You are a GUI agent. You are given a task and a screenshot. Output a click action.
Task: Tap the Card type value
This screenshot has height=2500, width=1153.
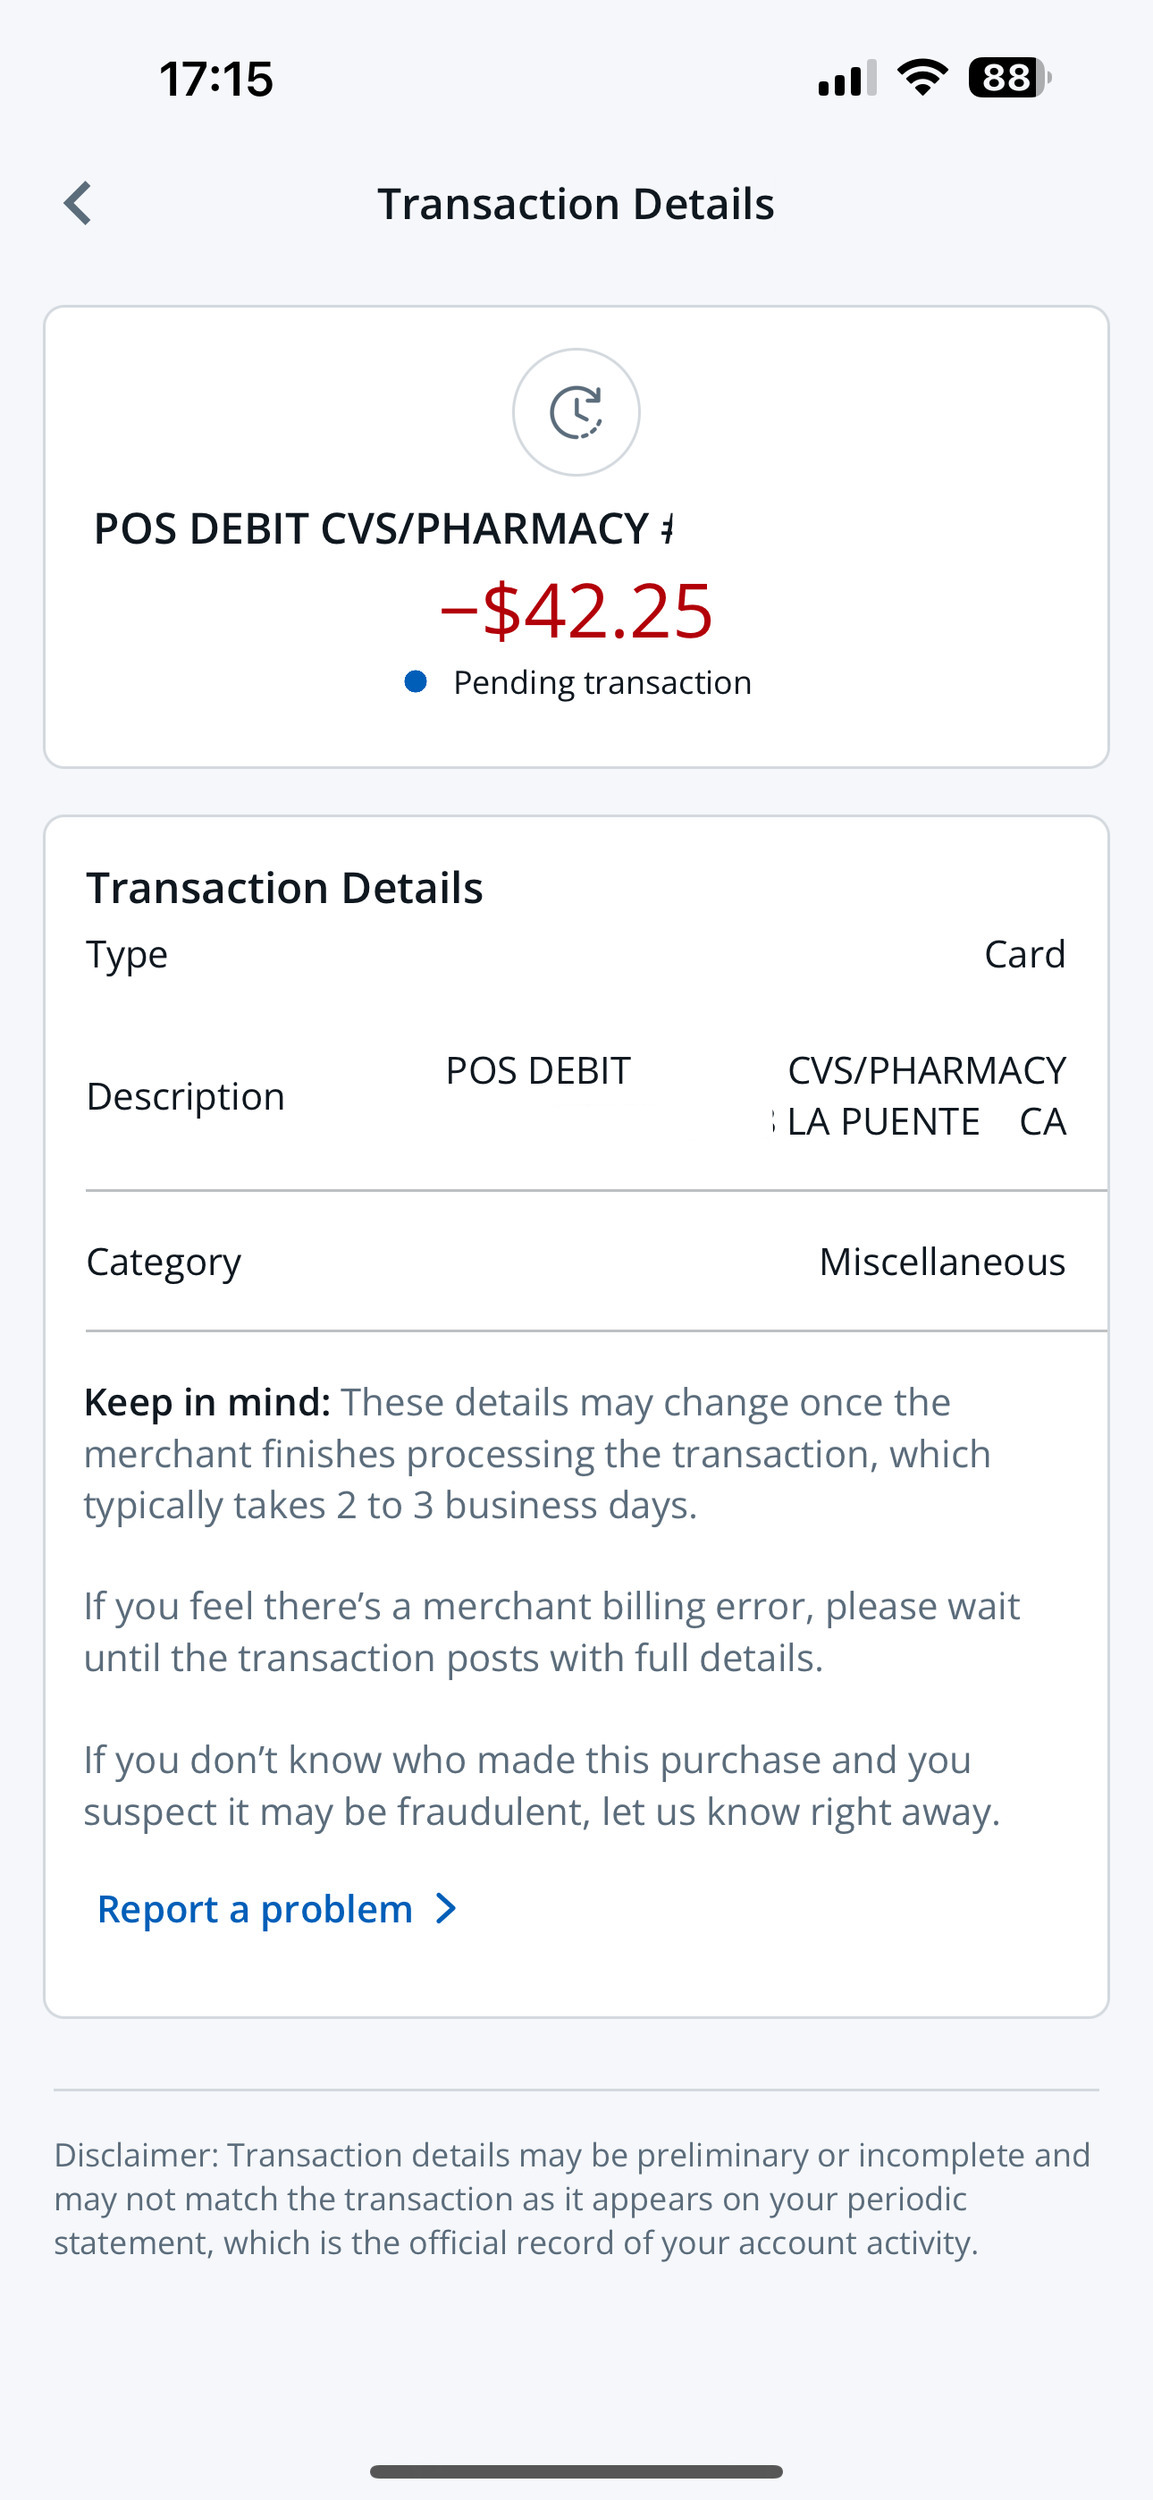pyautogui.click(x=1025, y=954)
